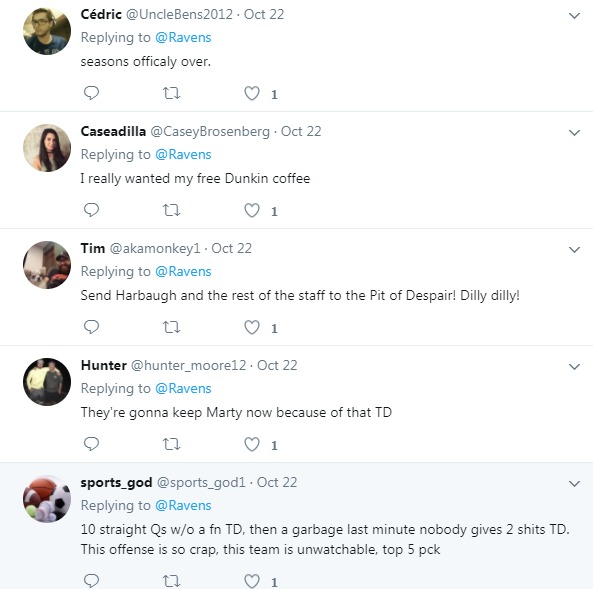Retweet Caseadilla's tweet about Dunkin coffee
The image size is (593, 589).
[171, 210]
